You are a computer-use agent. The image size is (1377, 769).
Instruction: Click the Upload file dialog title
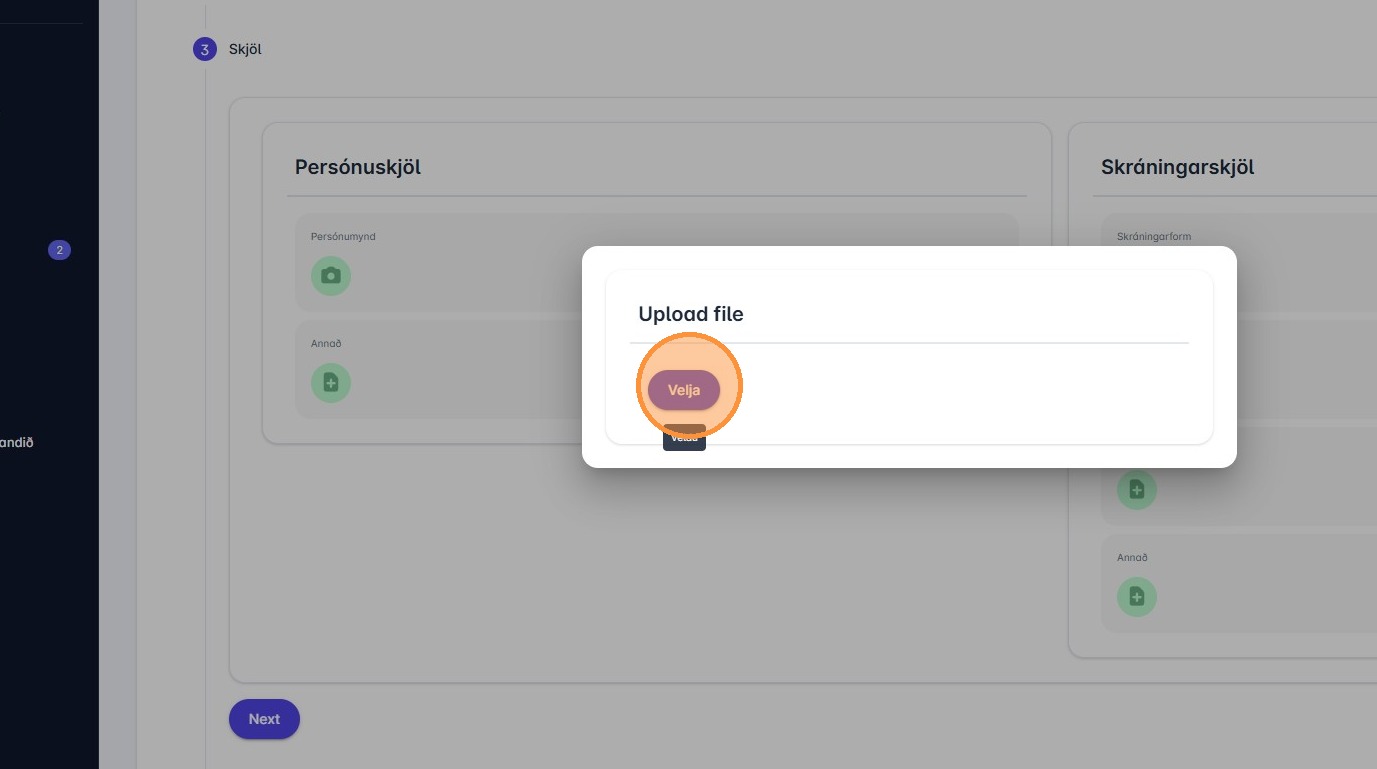691,314
